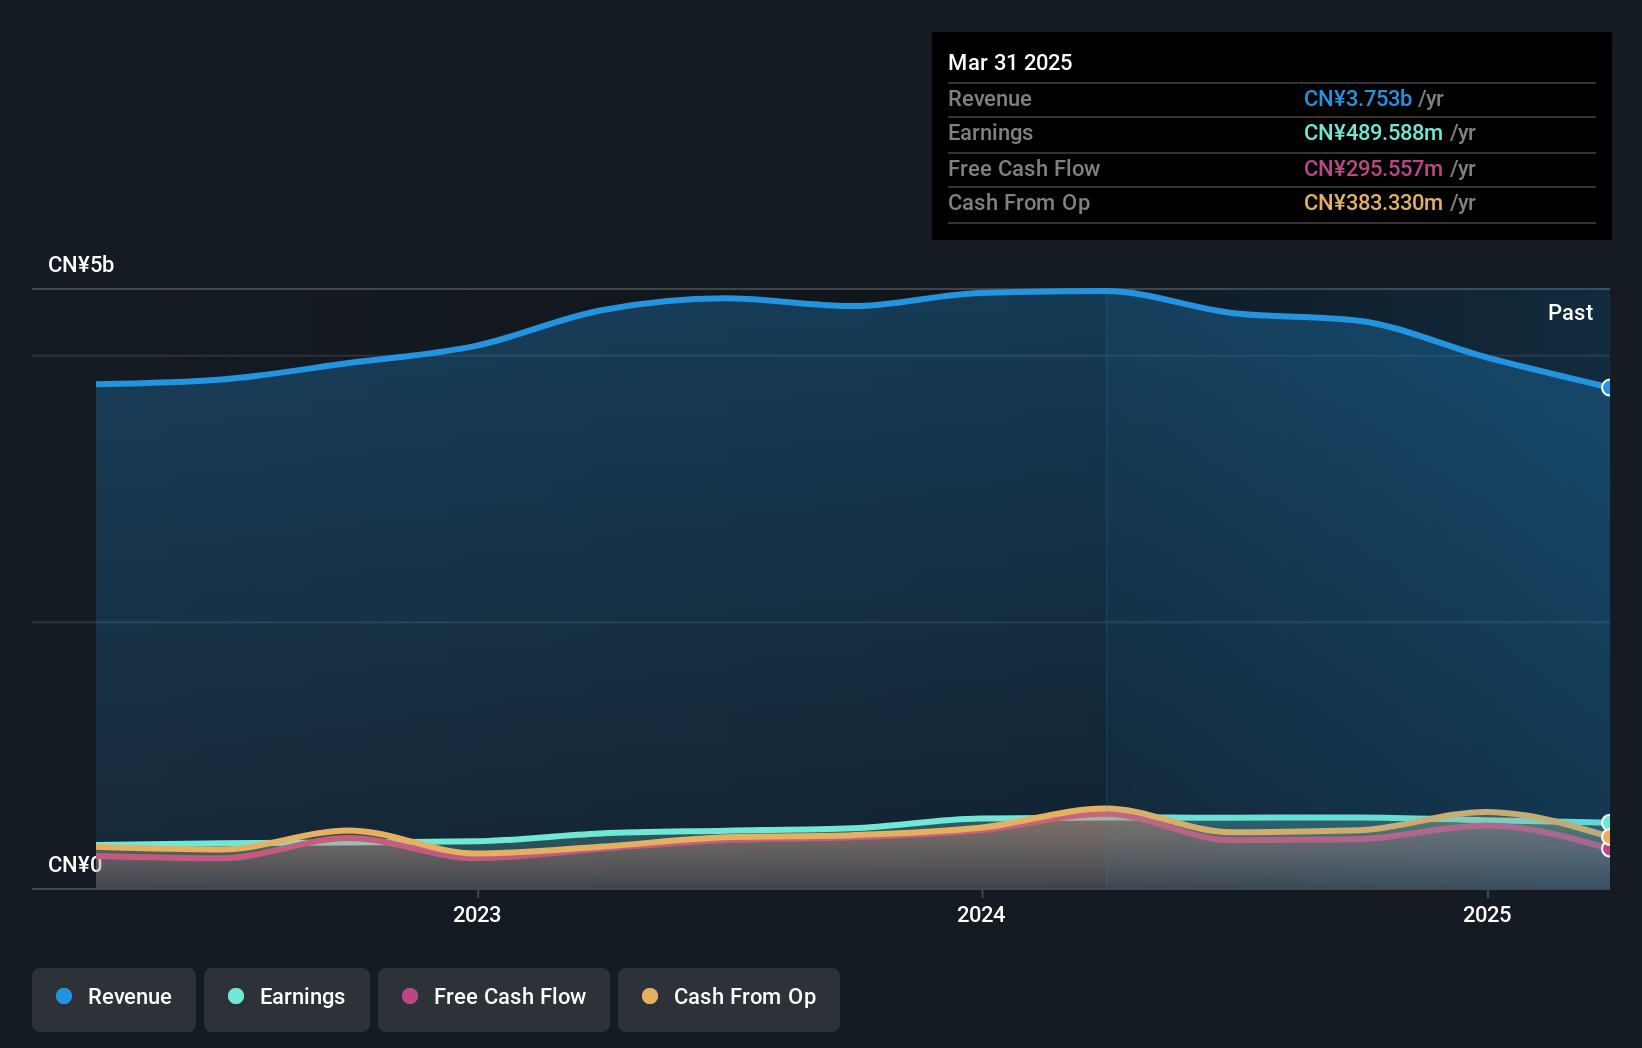The image size is (1642, 1048).
Task: Click the blue revenue endpoint marker
Action: [1607, 388]
